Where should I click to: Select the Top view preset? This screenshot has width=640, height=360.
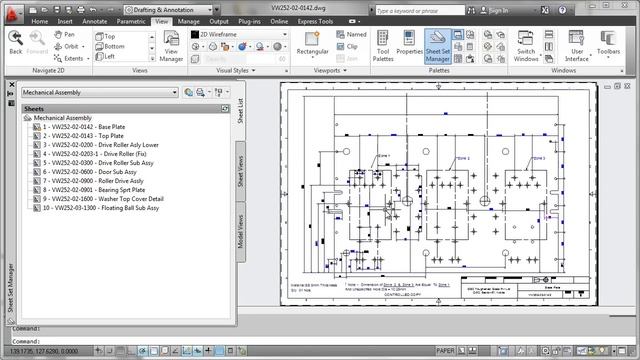105,36
